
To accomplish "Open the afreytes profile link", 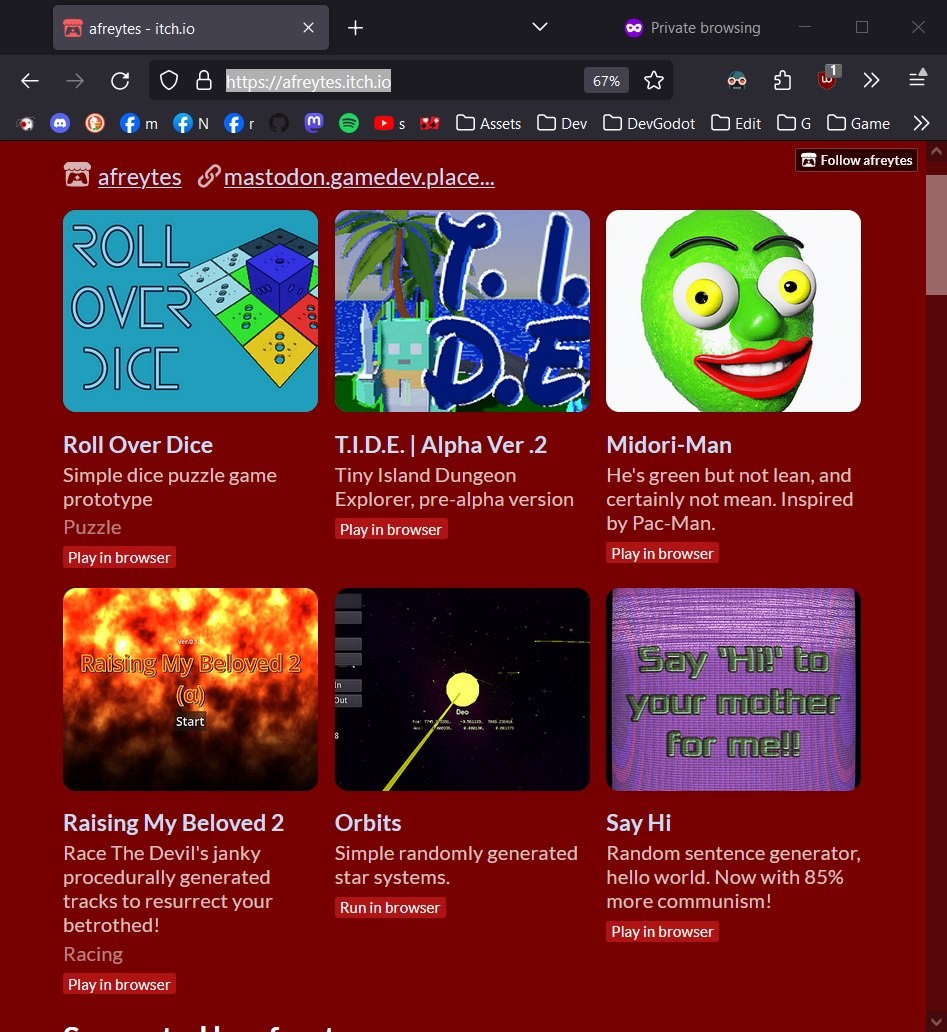I will 140,176.
